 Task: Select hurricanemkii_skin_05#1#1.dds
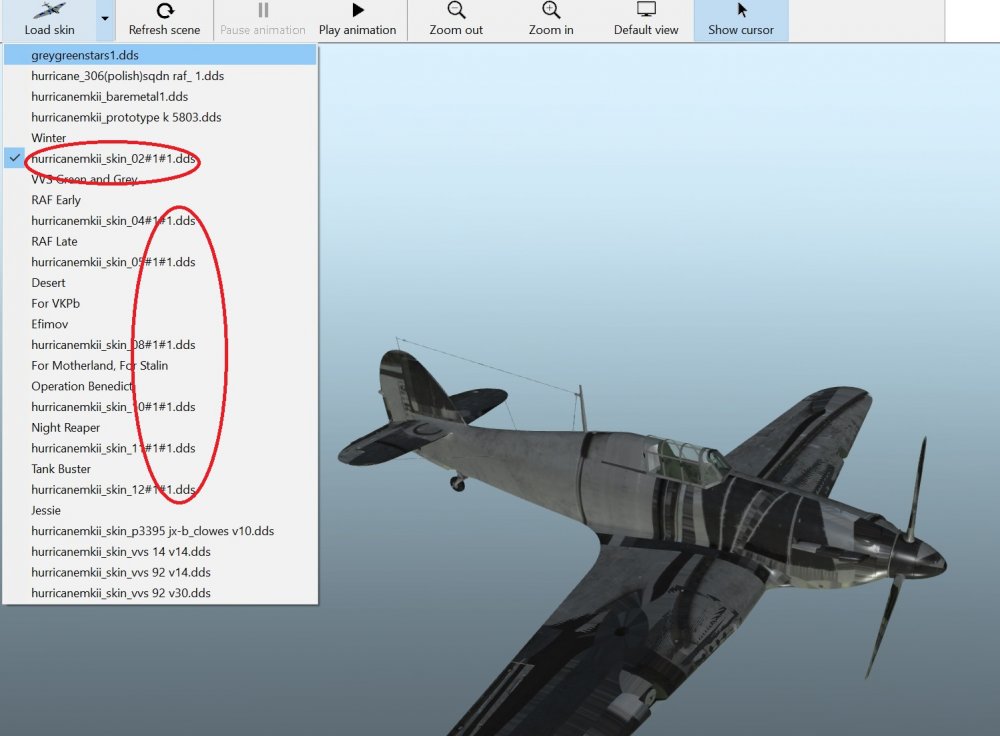pos(160,262)
